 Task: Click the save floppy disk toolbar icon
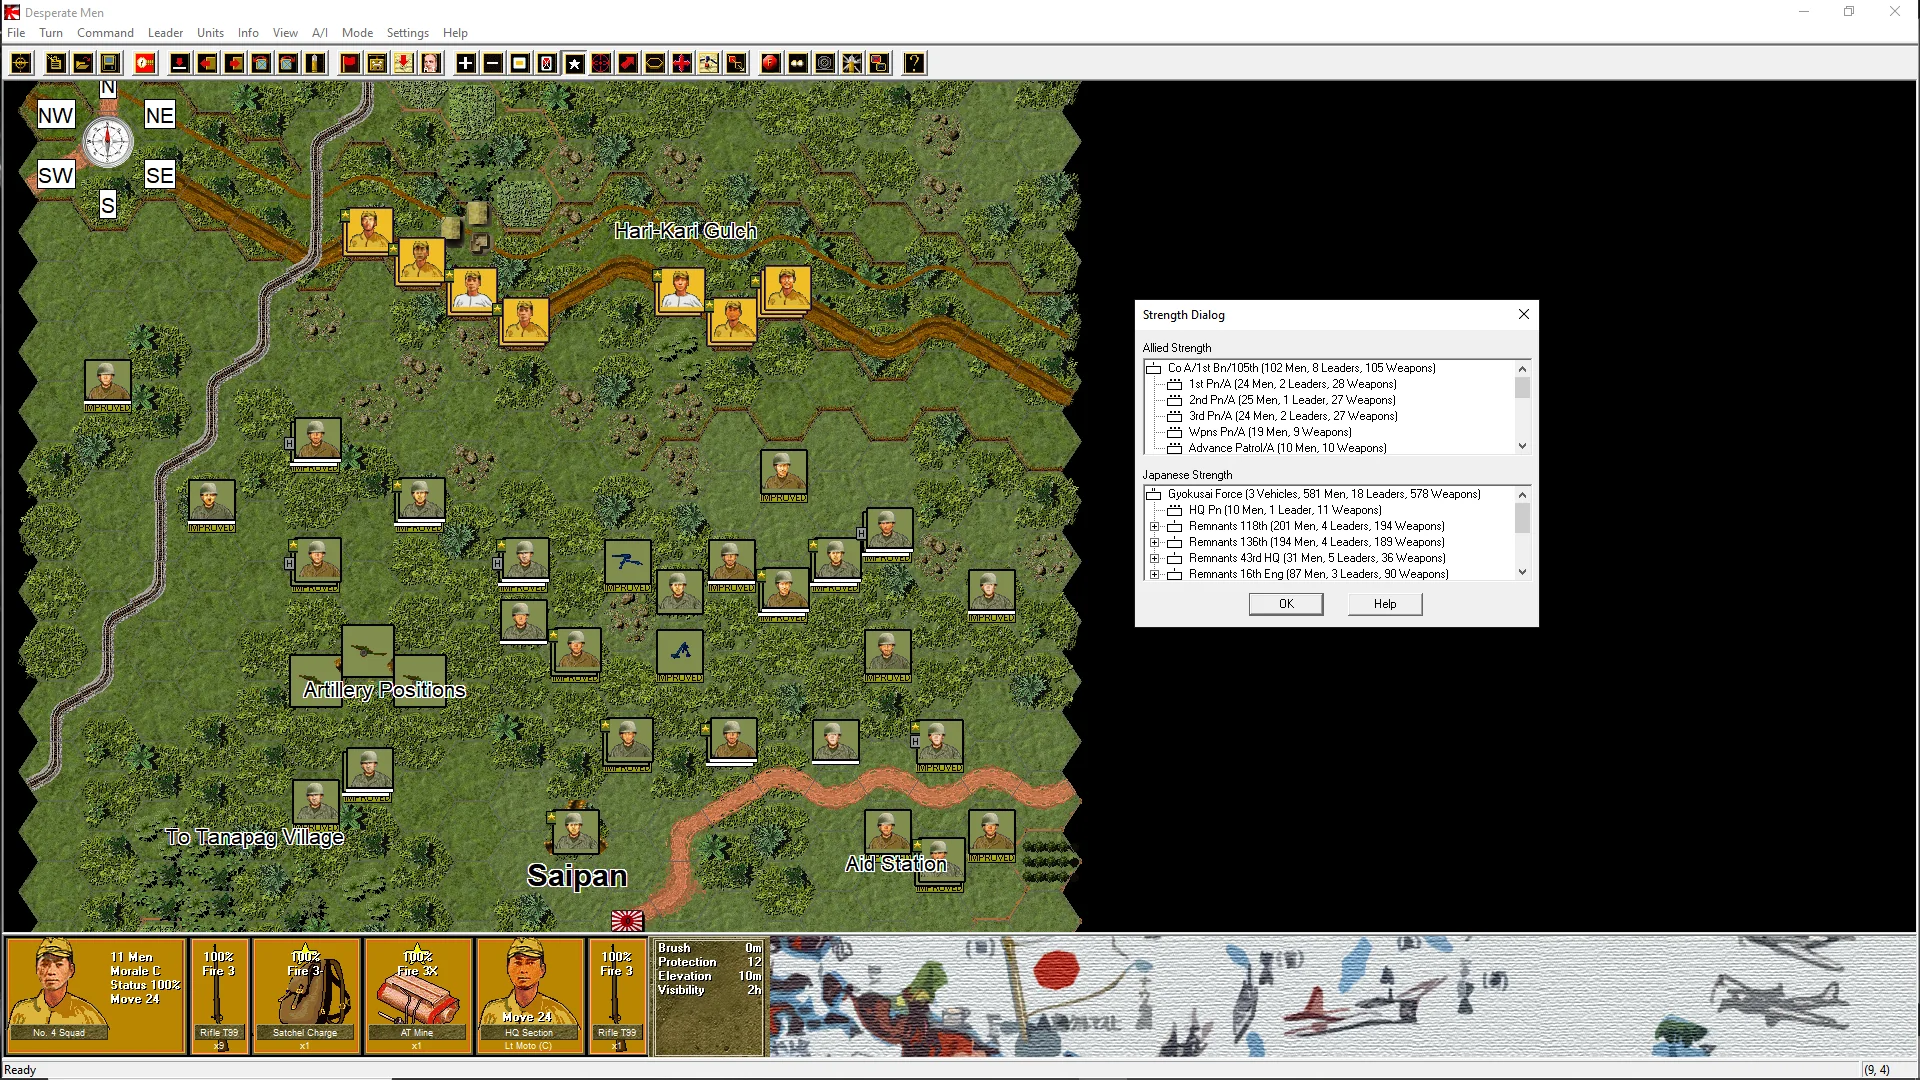pos(110,64)
